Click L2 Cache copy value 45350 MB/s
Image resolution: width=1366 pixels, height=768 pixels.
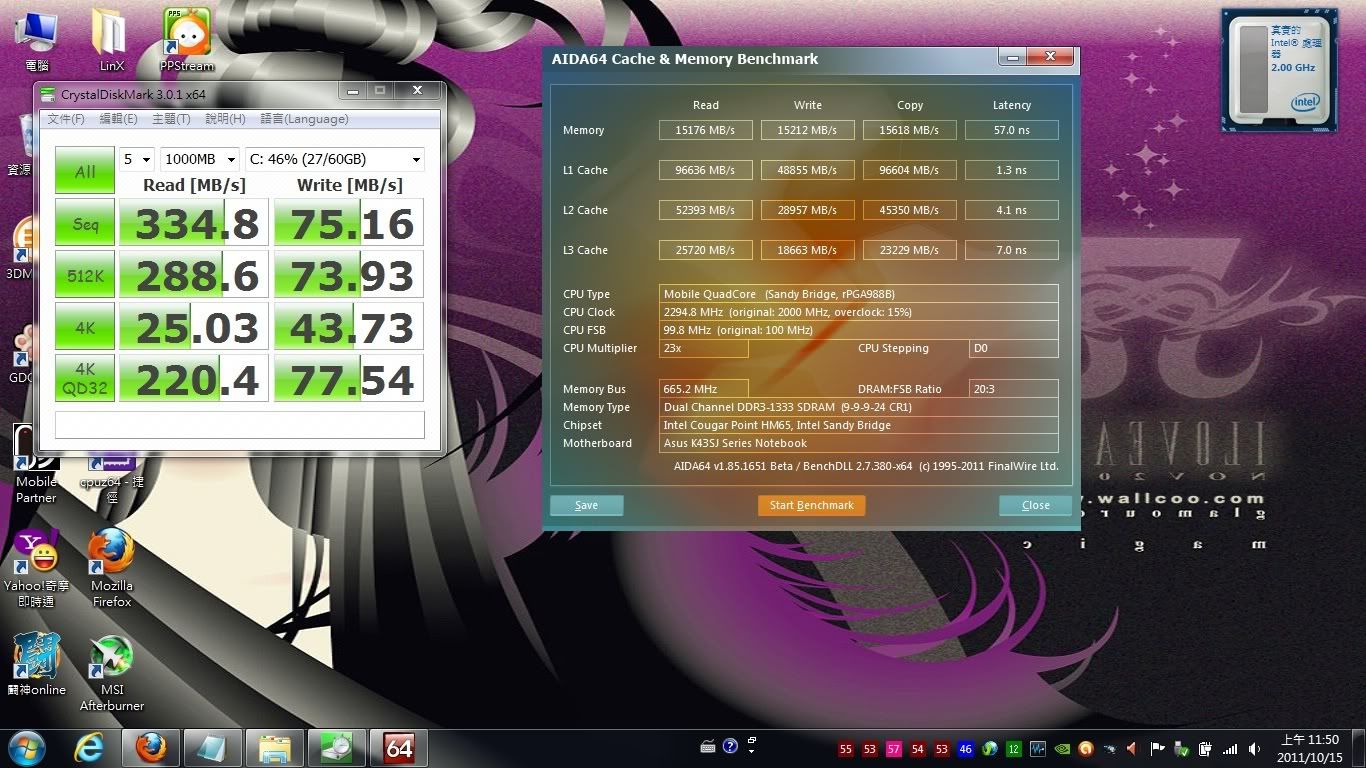pyautogui.click(x=910, y=210)
